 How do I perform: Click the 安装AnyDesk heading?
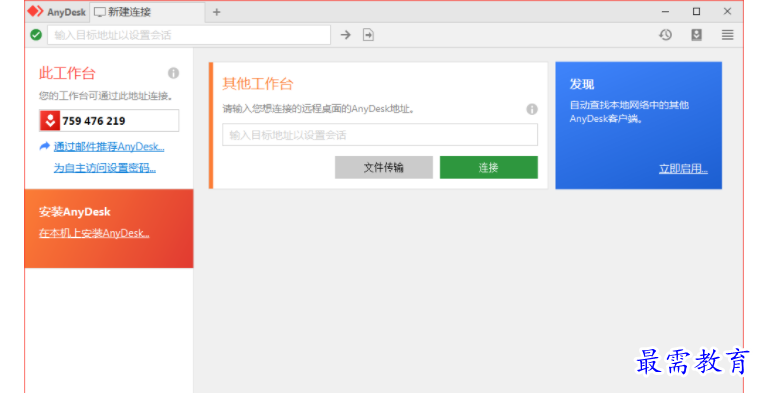pyautogui.click(x=74, y=212)
